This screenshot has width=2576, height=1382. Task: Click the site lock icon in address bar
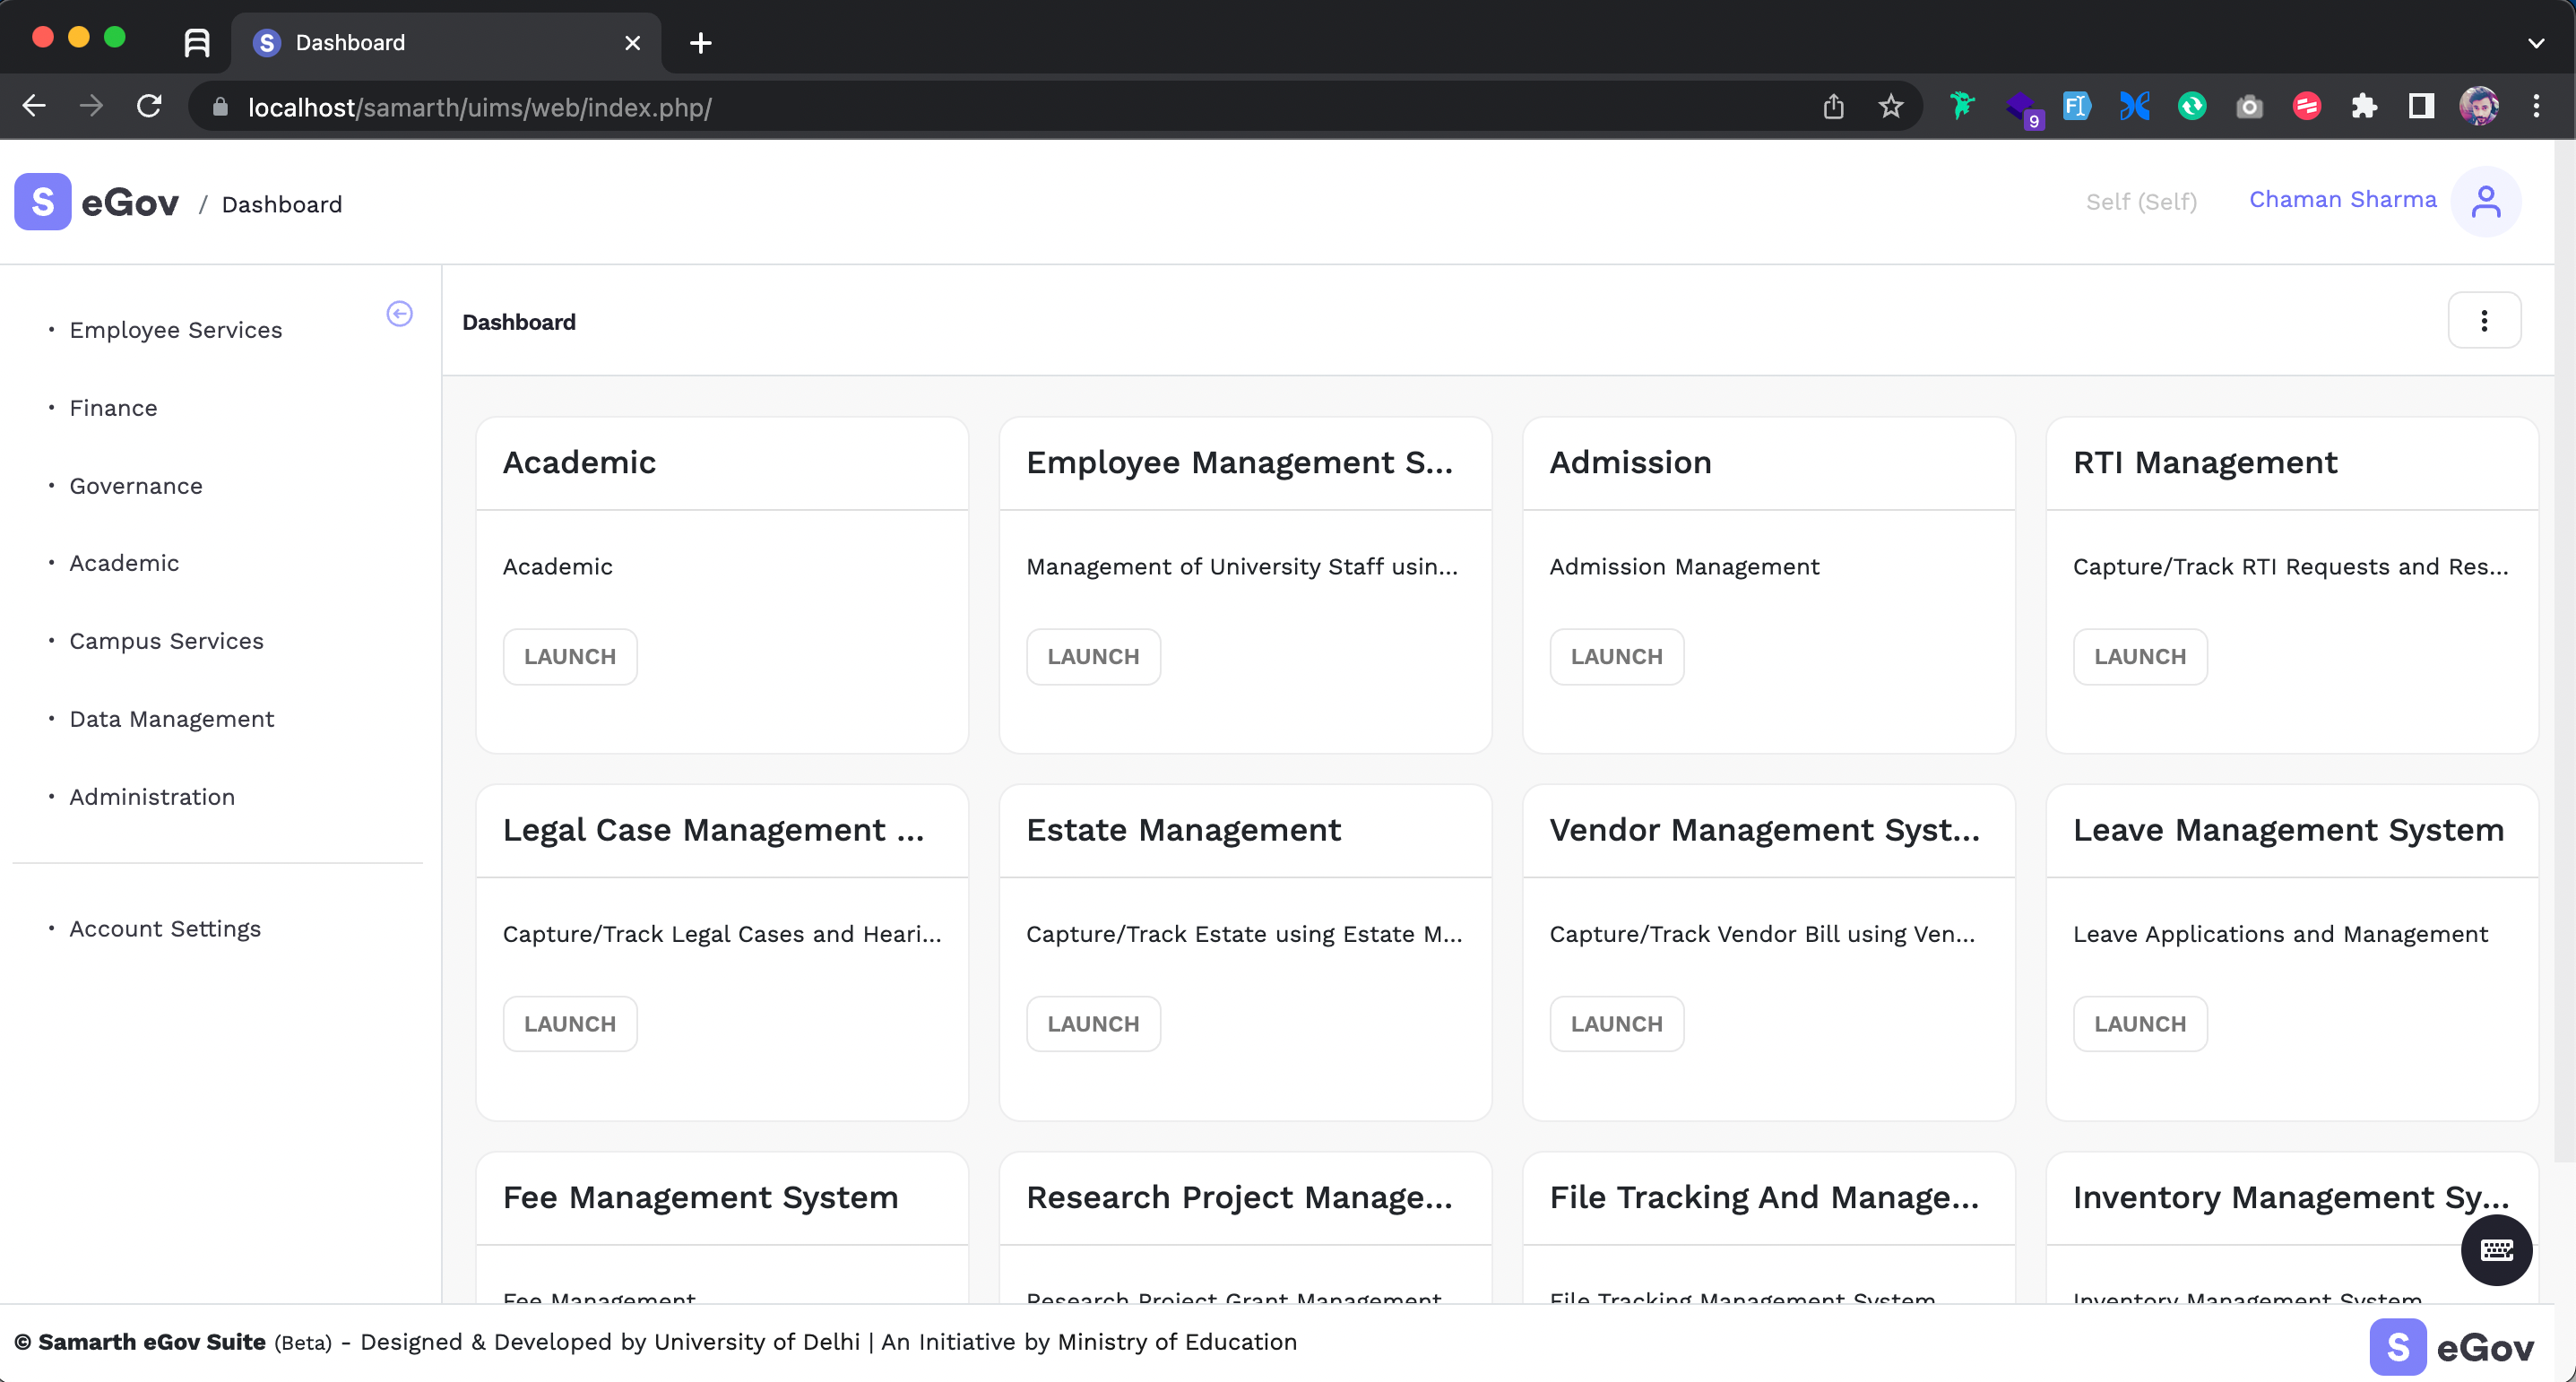point(220,107)
